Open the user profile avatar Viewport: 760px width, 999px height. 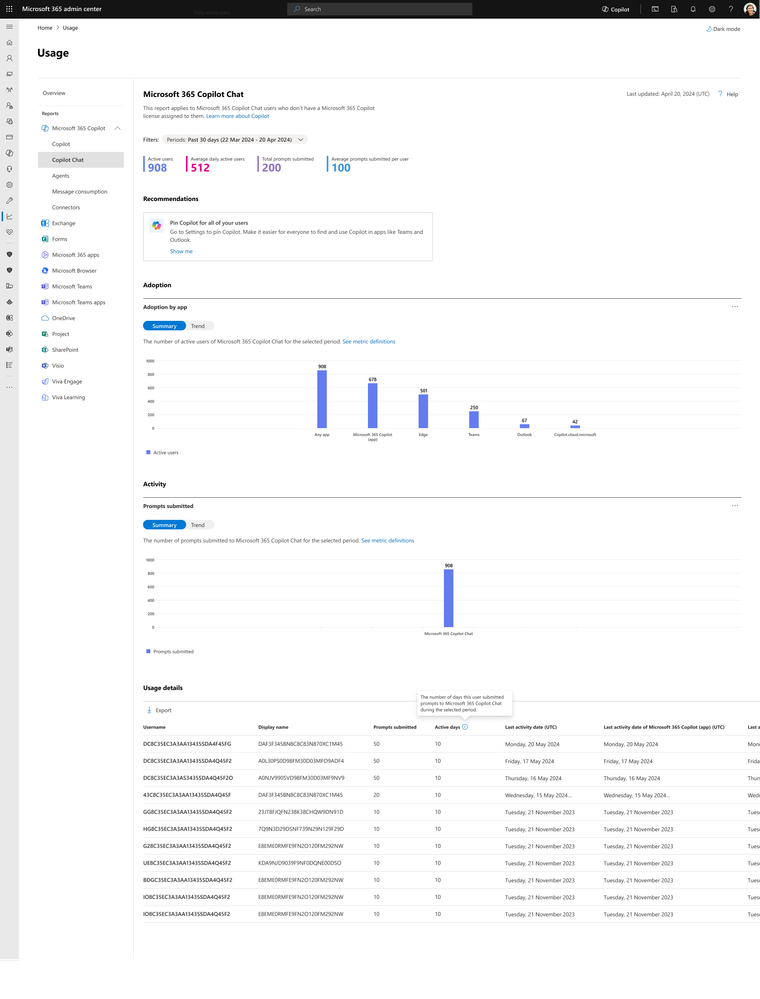click(750, 9)
